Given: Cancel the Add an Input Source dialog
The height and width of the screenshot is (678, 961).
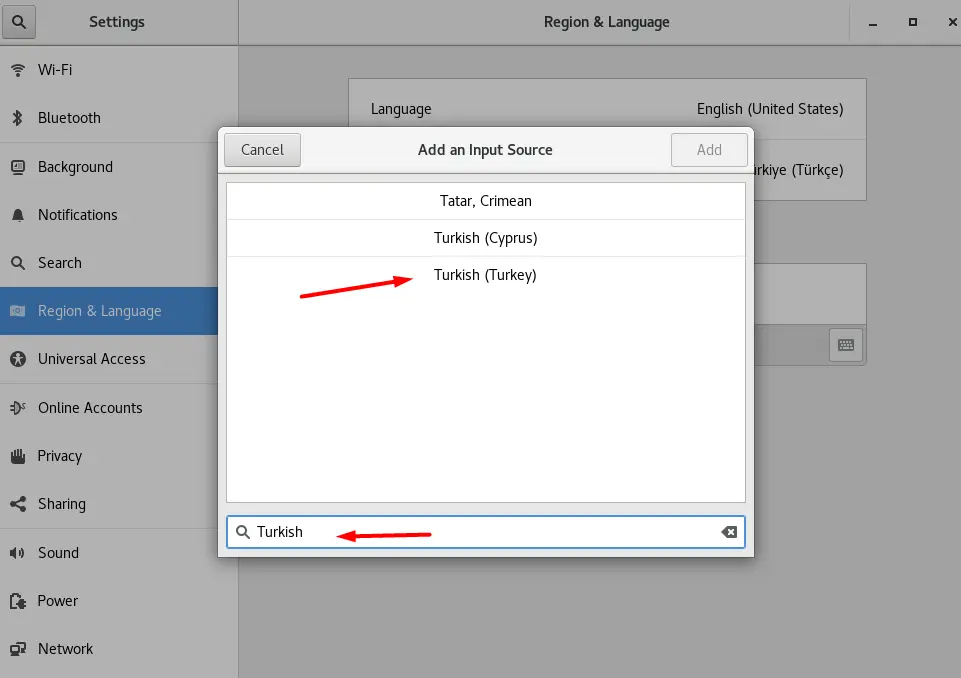Looking at the screenshot, I should click(262, 150).
